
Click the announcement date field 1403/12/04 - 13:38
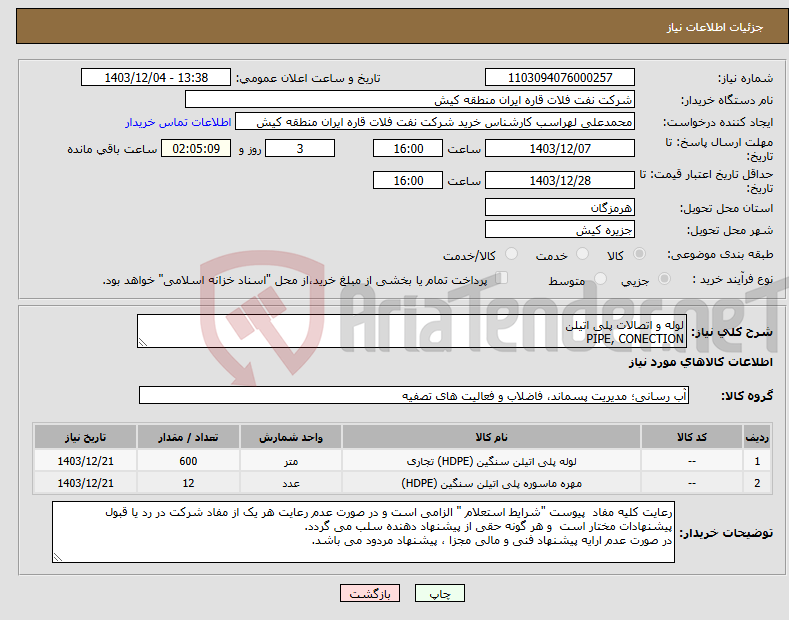tap(156, 78)
